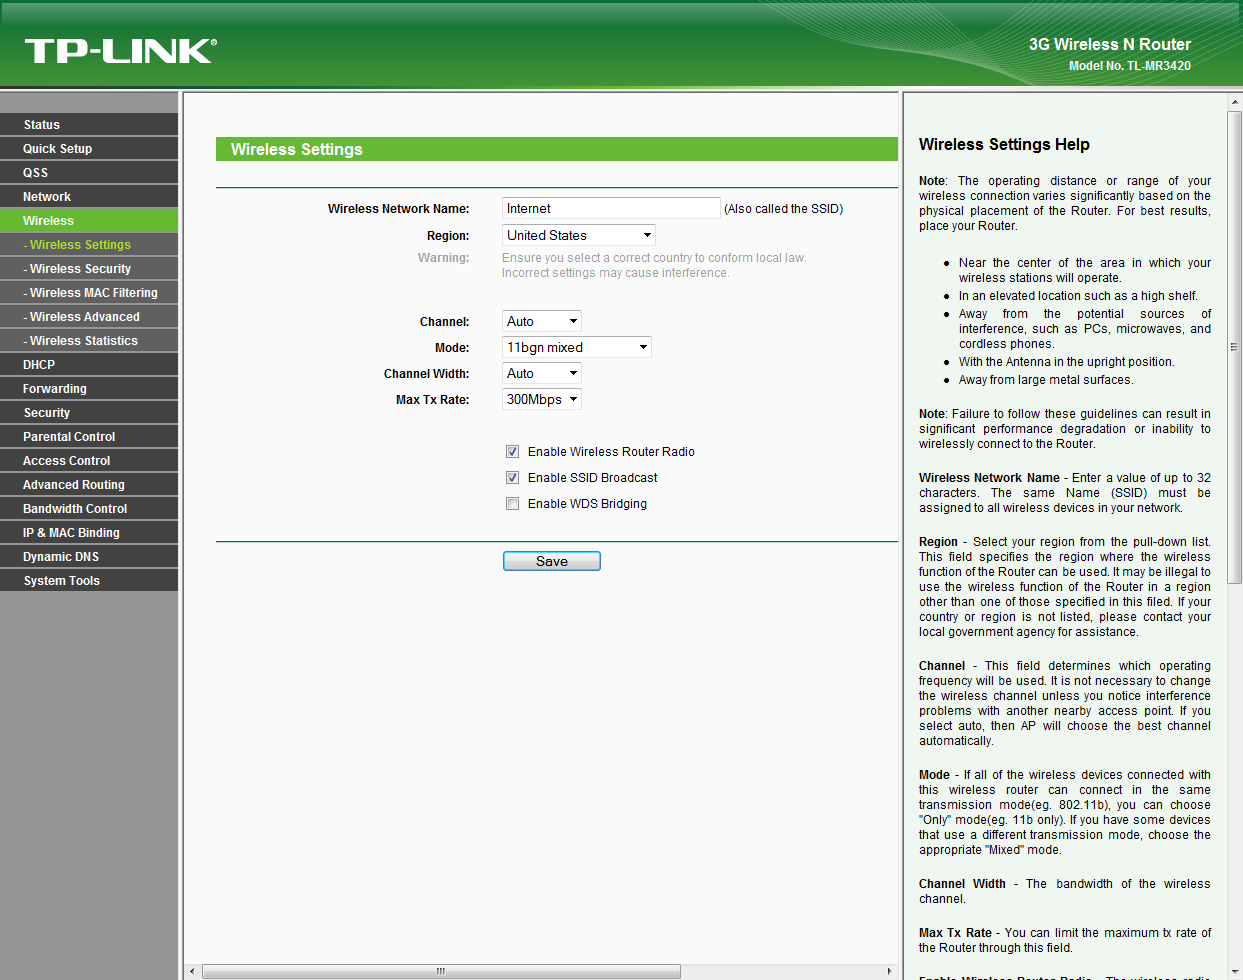Open the Security sidebar item
Image resolution: width=1243 pixels, height=980 pixels.
[x=89, y=413]
